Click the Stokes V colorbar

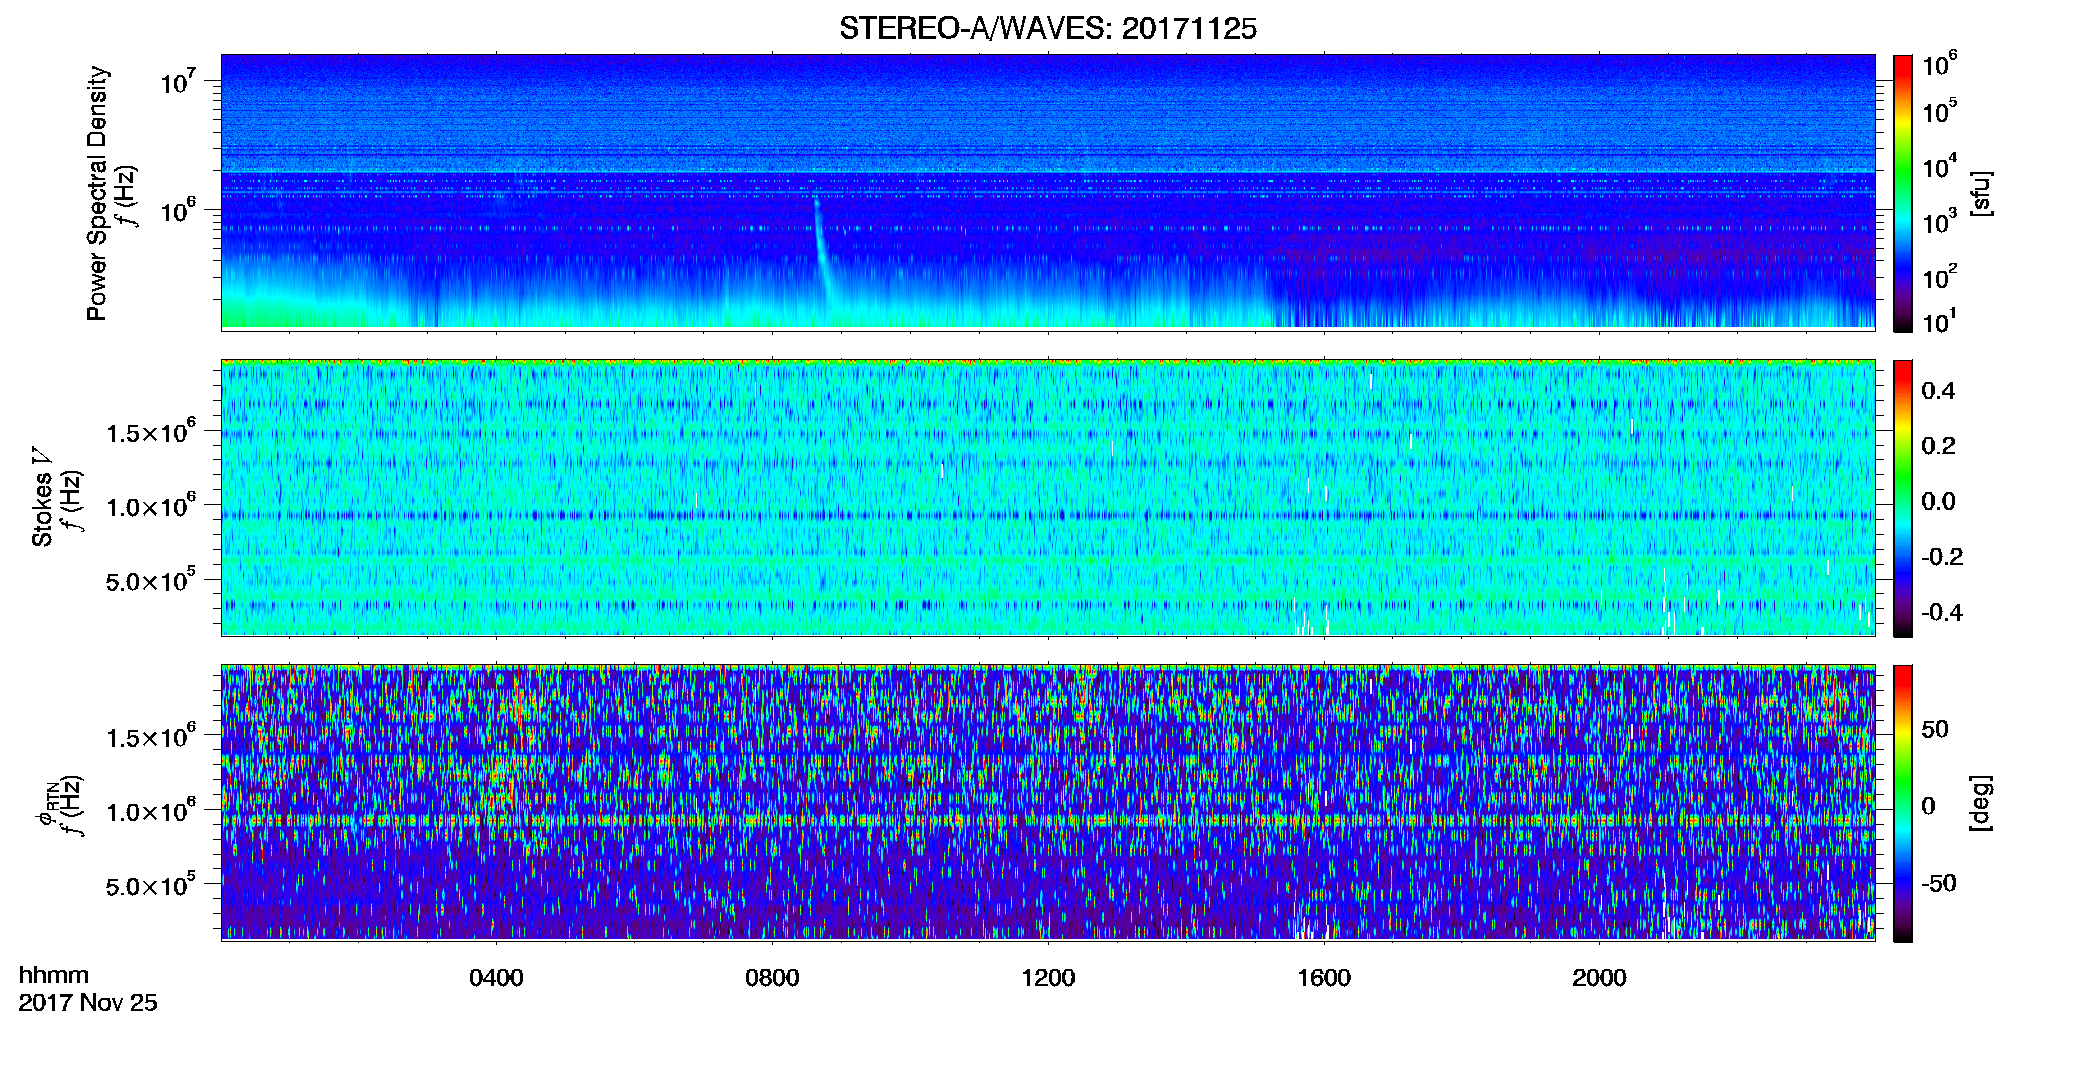tap(1903, 498)
